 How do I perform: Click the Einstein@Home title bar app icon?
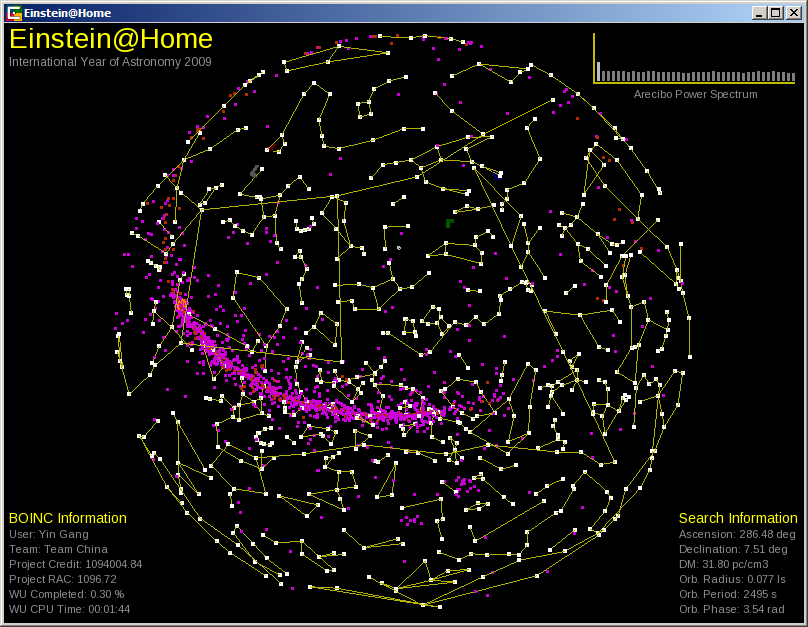click(14, 13)
